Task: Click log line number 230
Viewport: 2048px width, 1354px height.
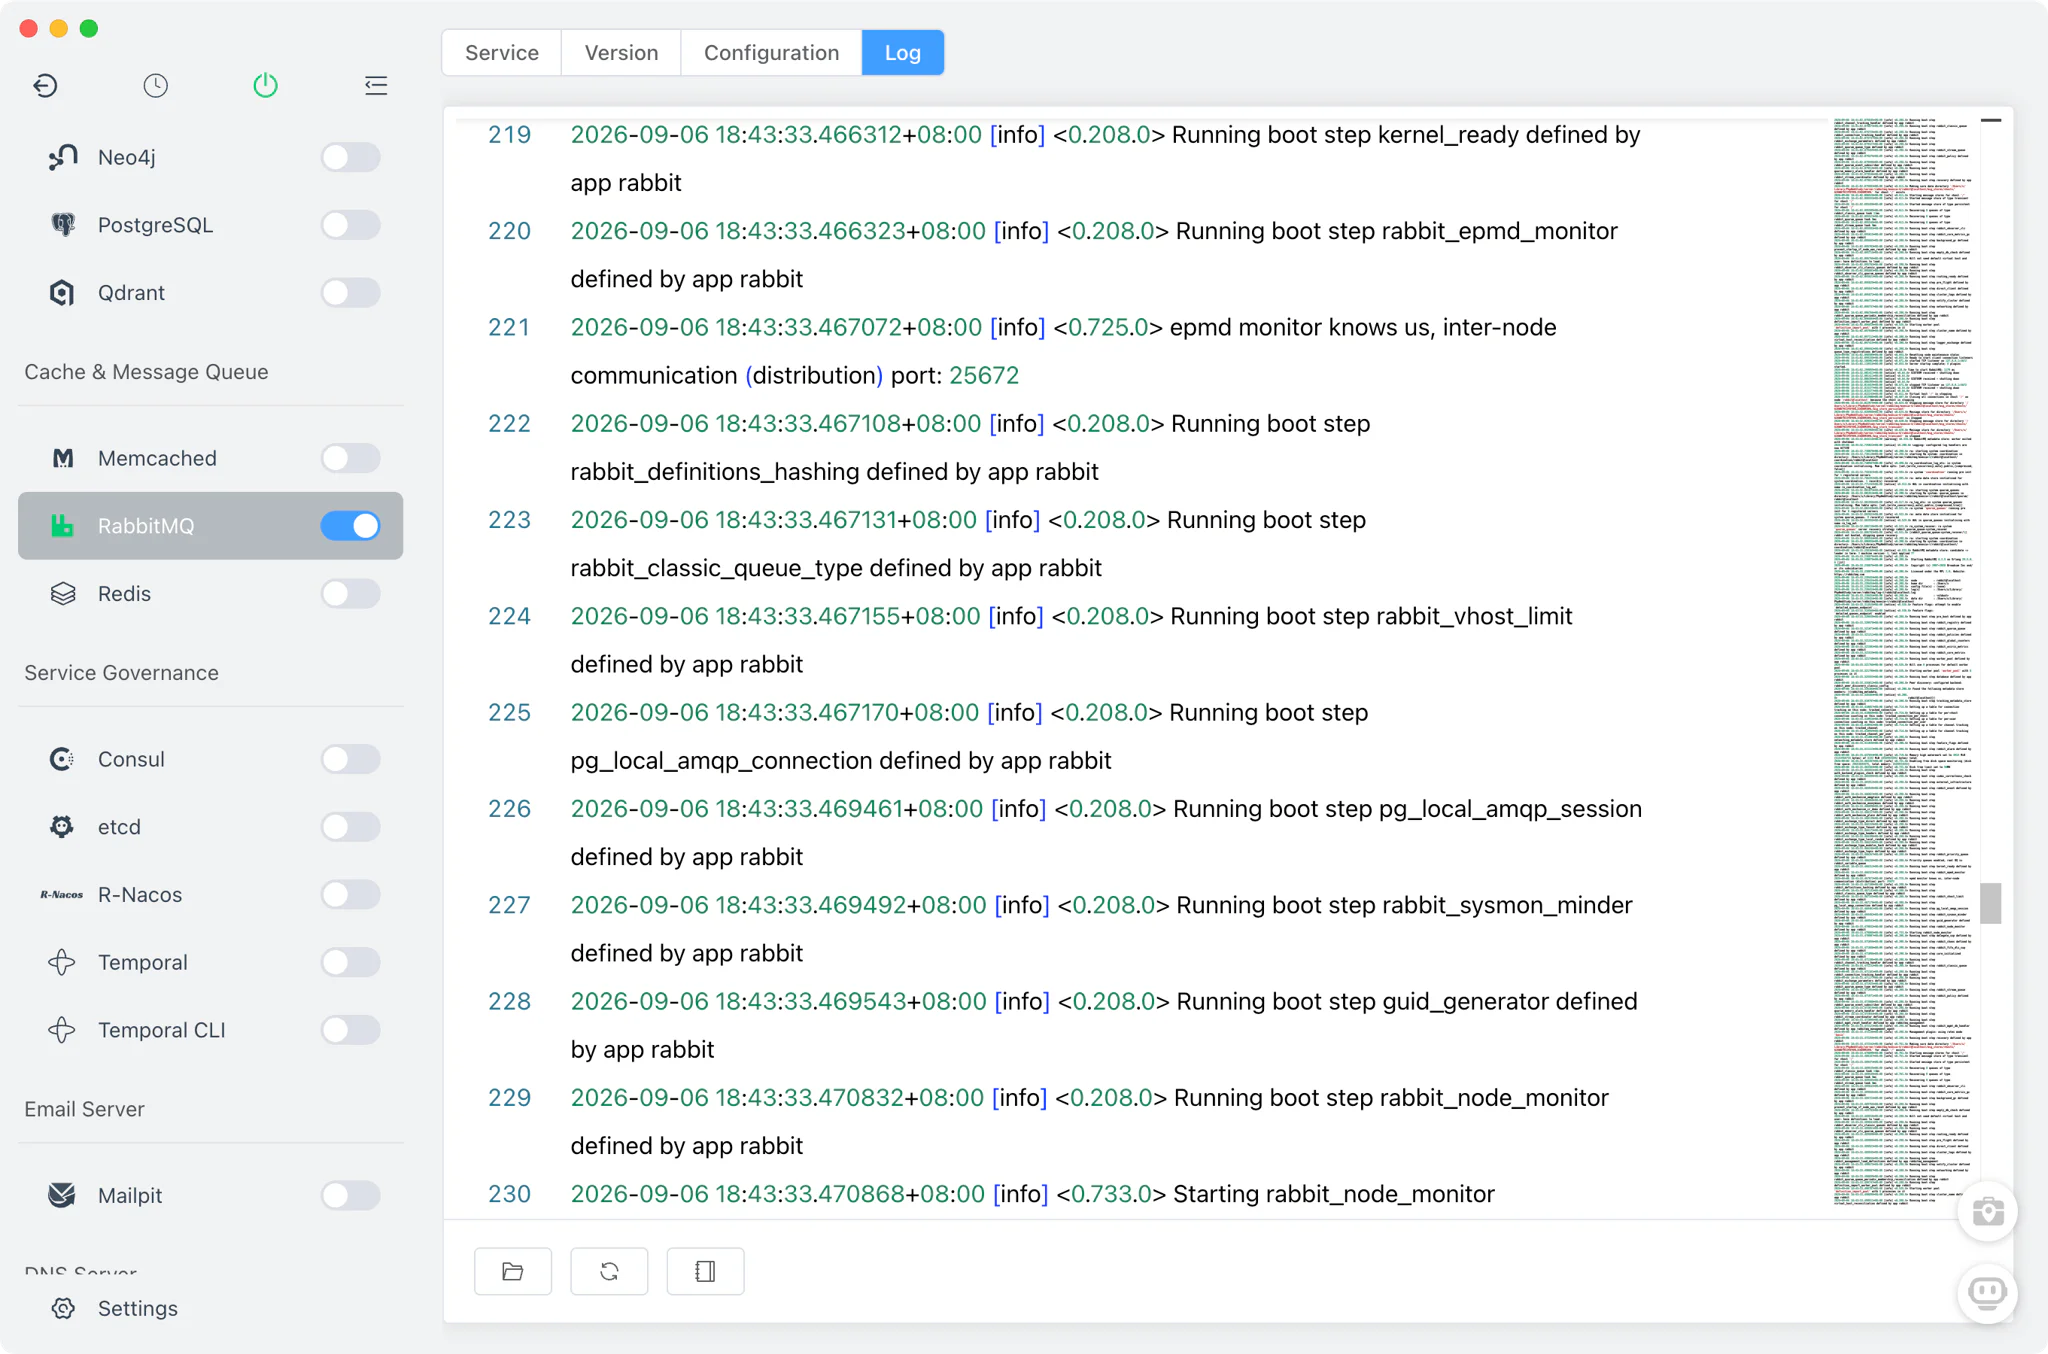Action: pos(509,1194)
